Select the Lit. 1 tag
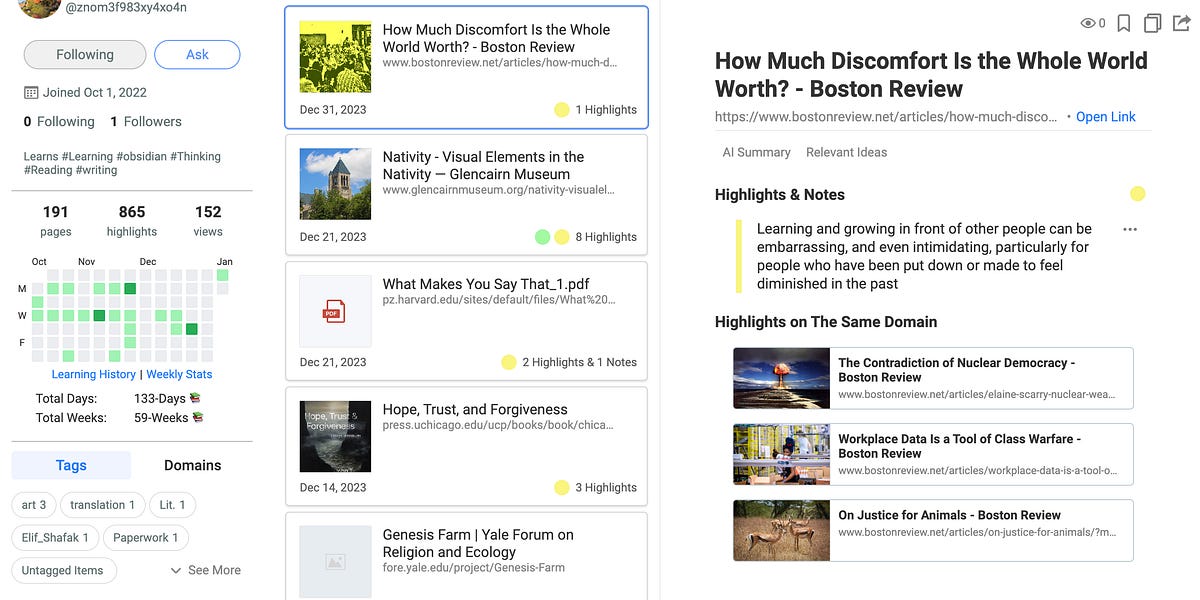 point(173,505)
